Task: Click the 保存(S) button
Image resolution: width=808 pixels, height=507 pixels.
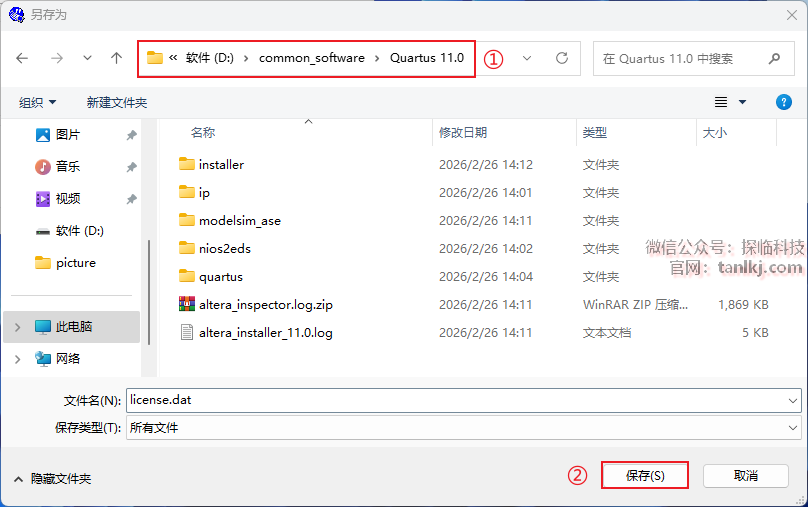Action: click(x=645, y=475)
